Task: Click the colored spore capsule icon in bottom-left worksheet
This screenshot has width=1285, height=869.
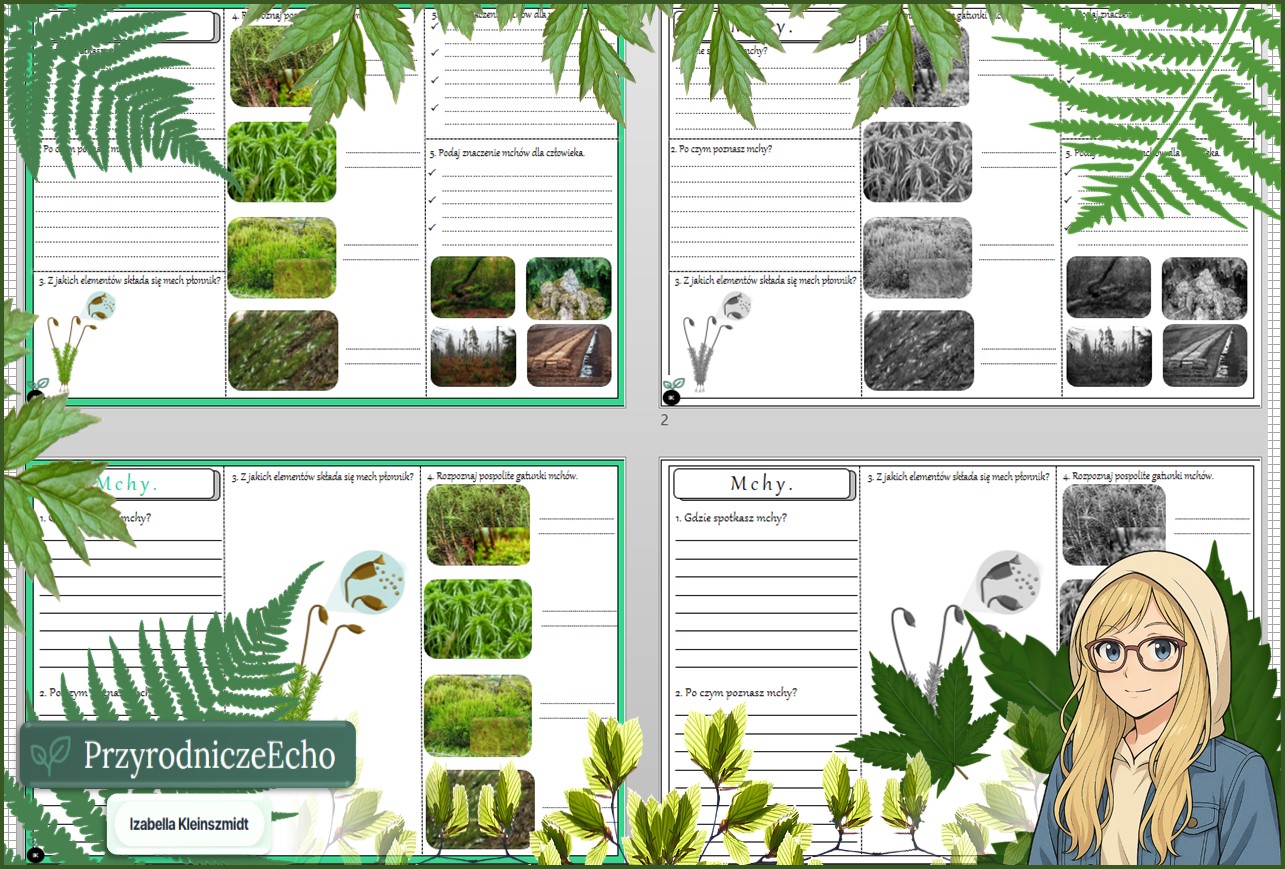Action: 373,583
